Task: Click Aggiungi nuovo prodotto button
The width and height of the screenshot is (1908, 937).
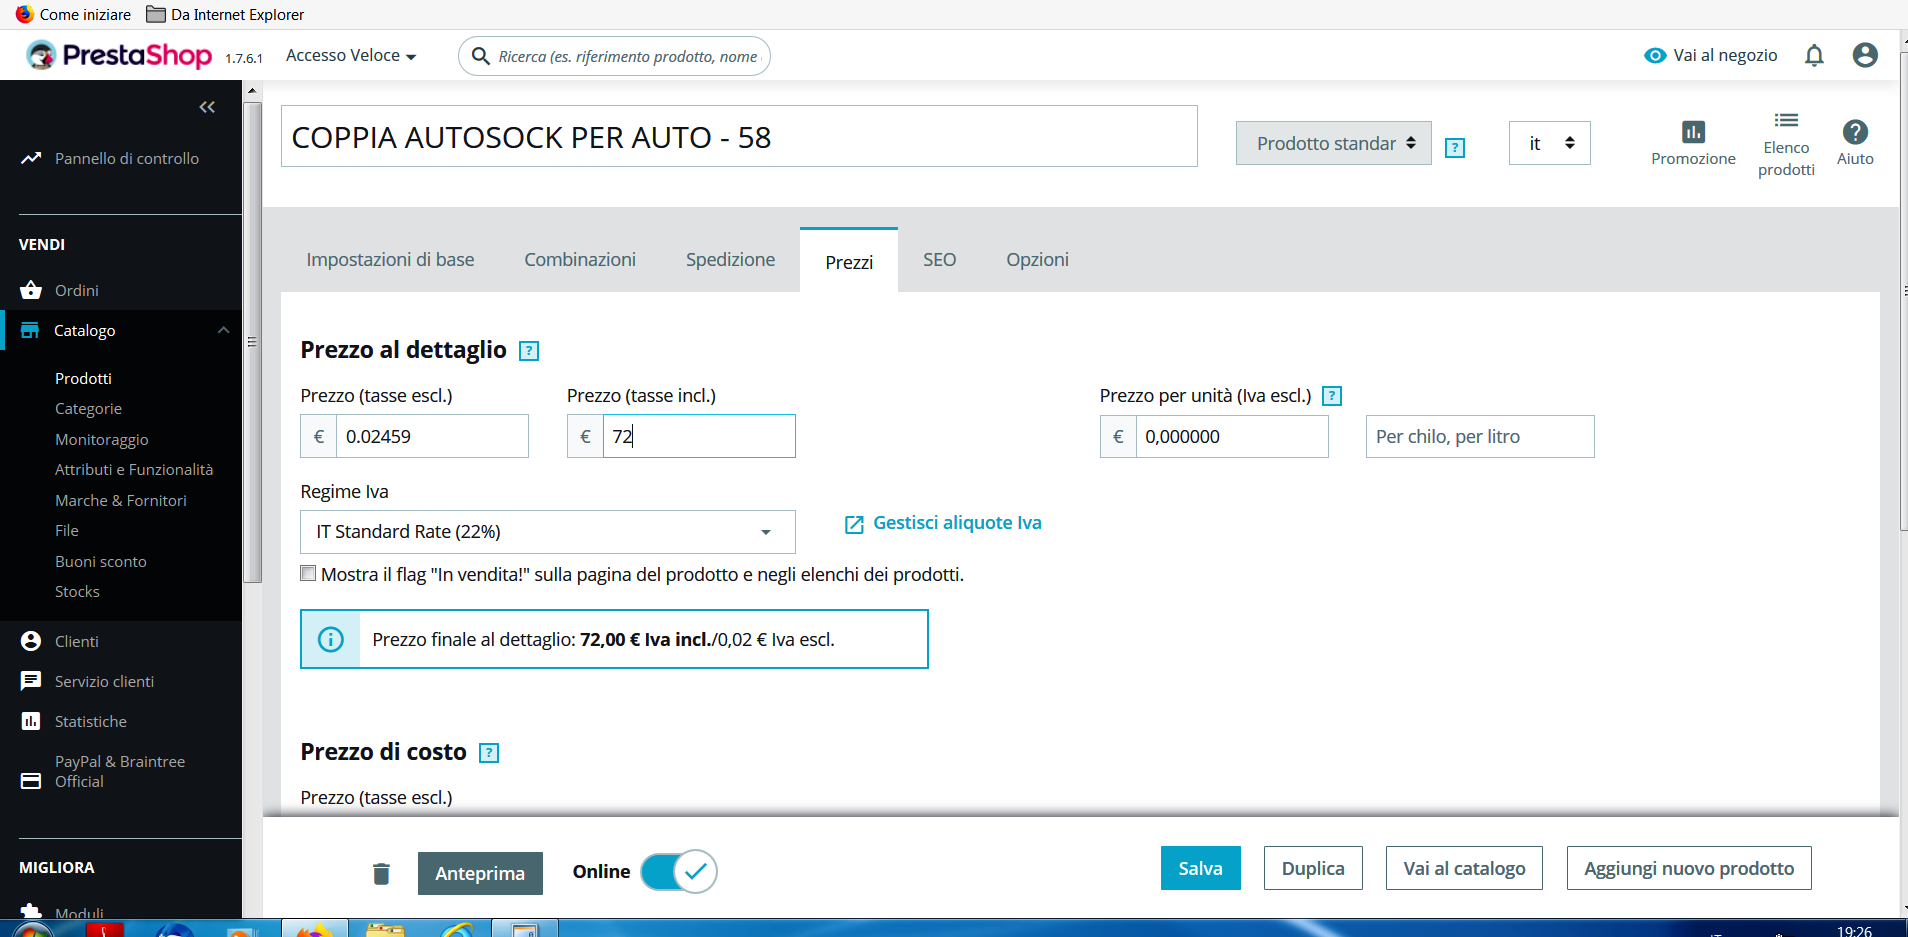Action: (1689, 868)
